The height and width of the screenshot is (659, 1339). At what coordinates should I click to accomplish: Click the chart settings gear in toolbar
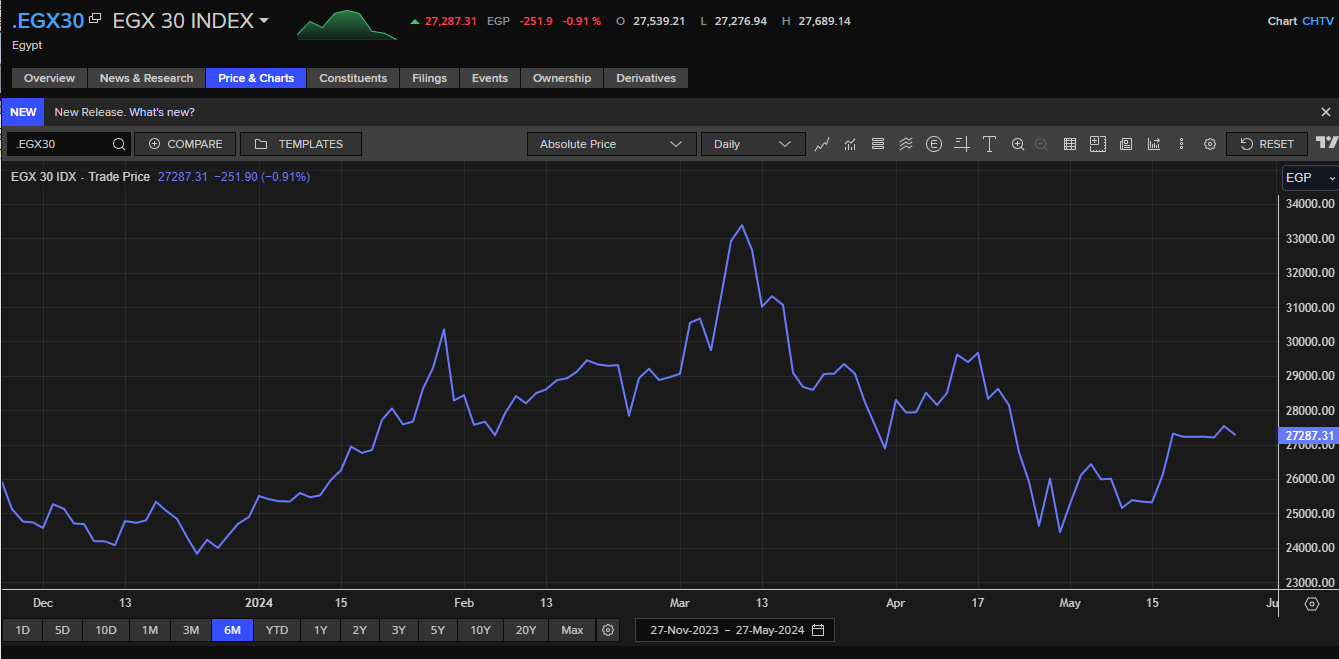point(1209,144)
